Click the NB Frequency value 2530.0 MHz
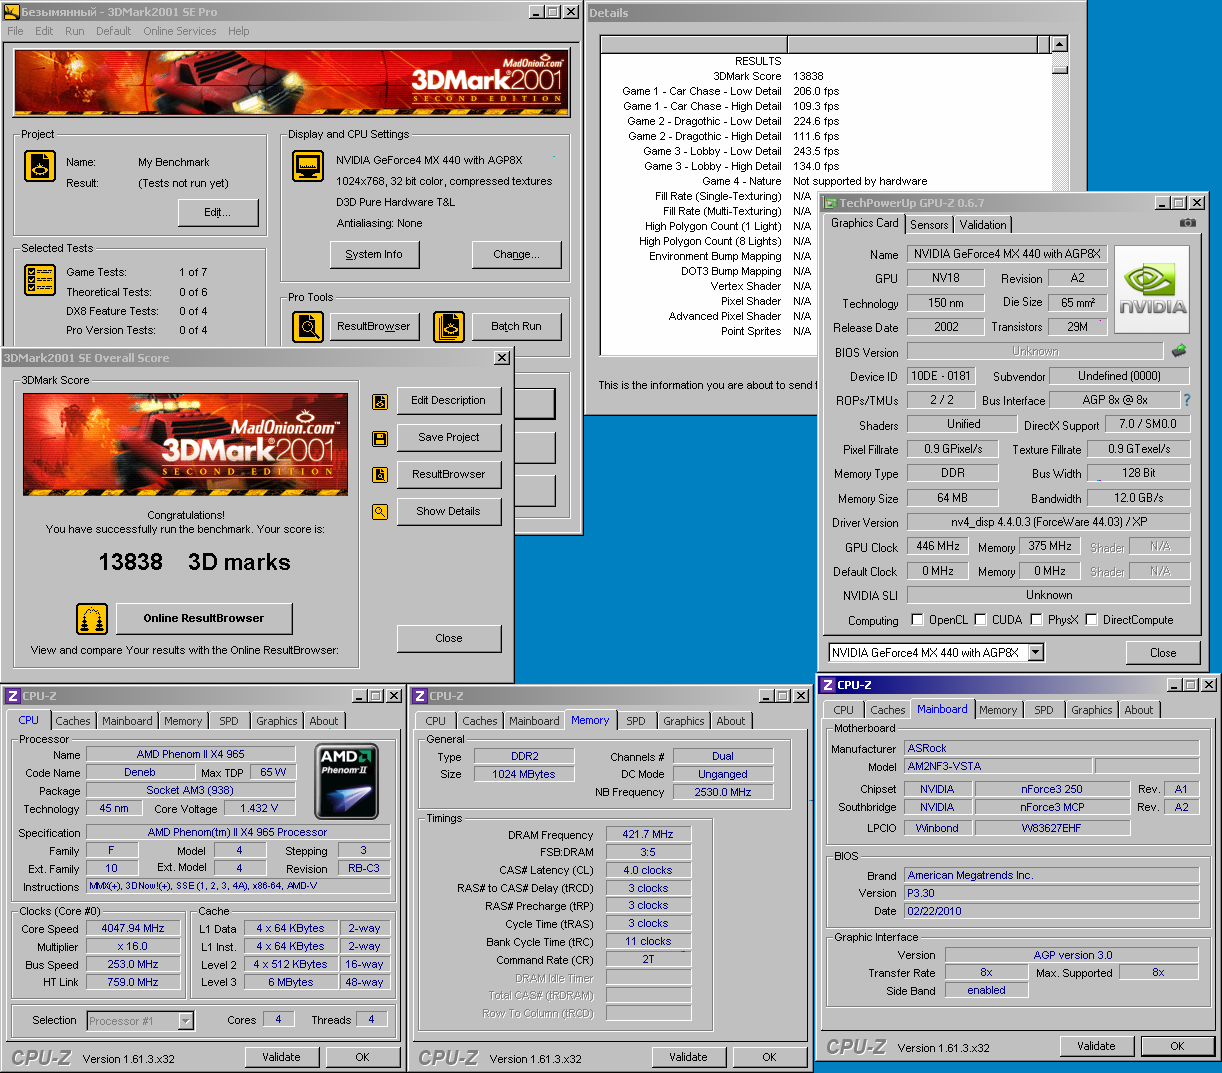 point(723,793)
